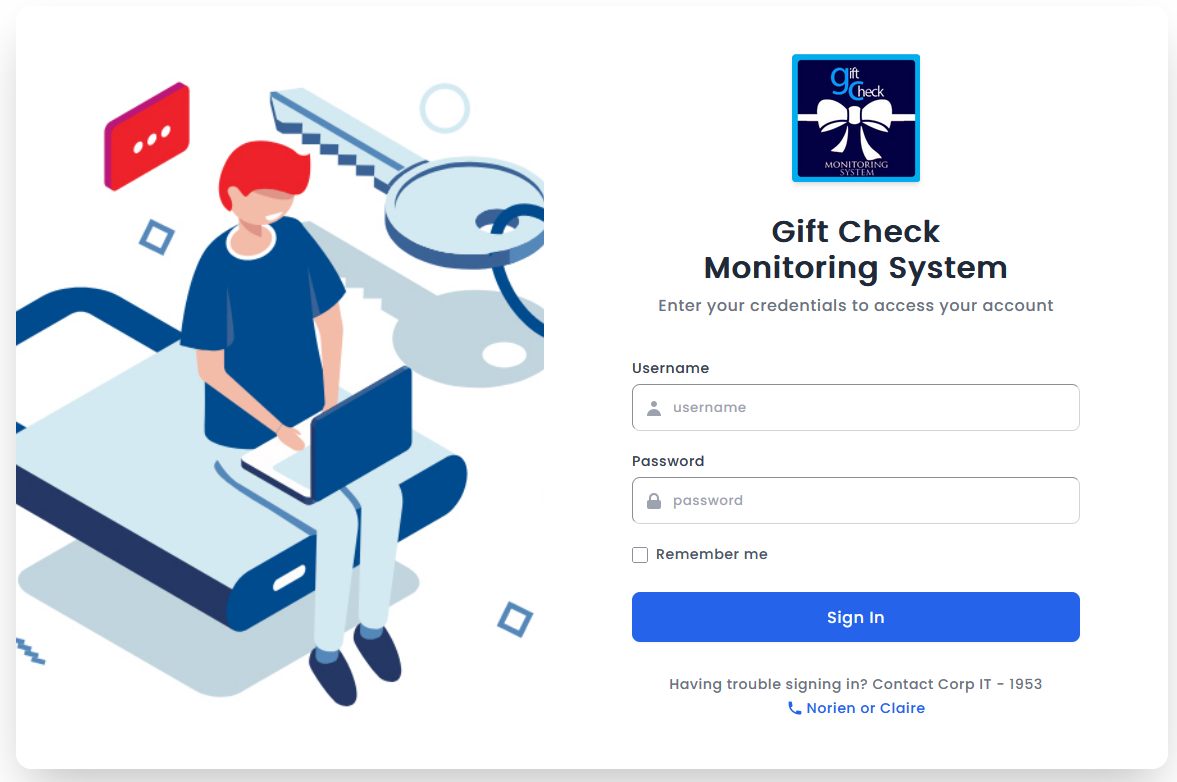Open the Norien or Claire contact link
This screenshot has height=782, width=1177.
[865, 708]
